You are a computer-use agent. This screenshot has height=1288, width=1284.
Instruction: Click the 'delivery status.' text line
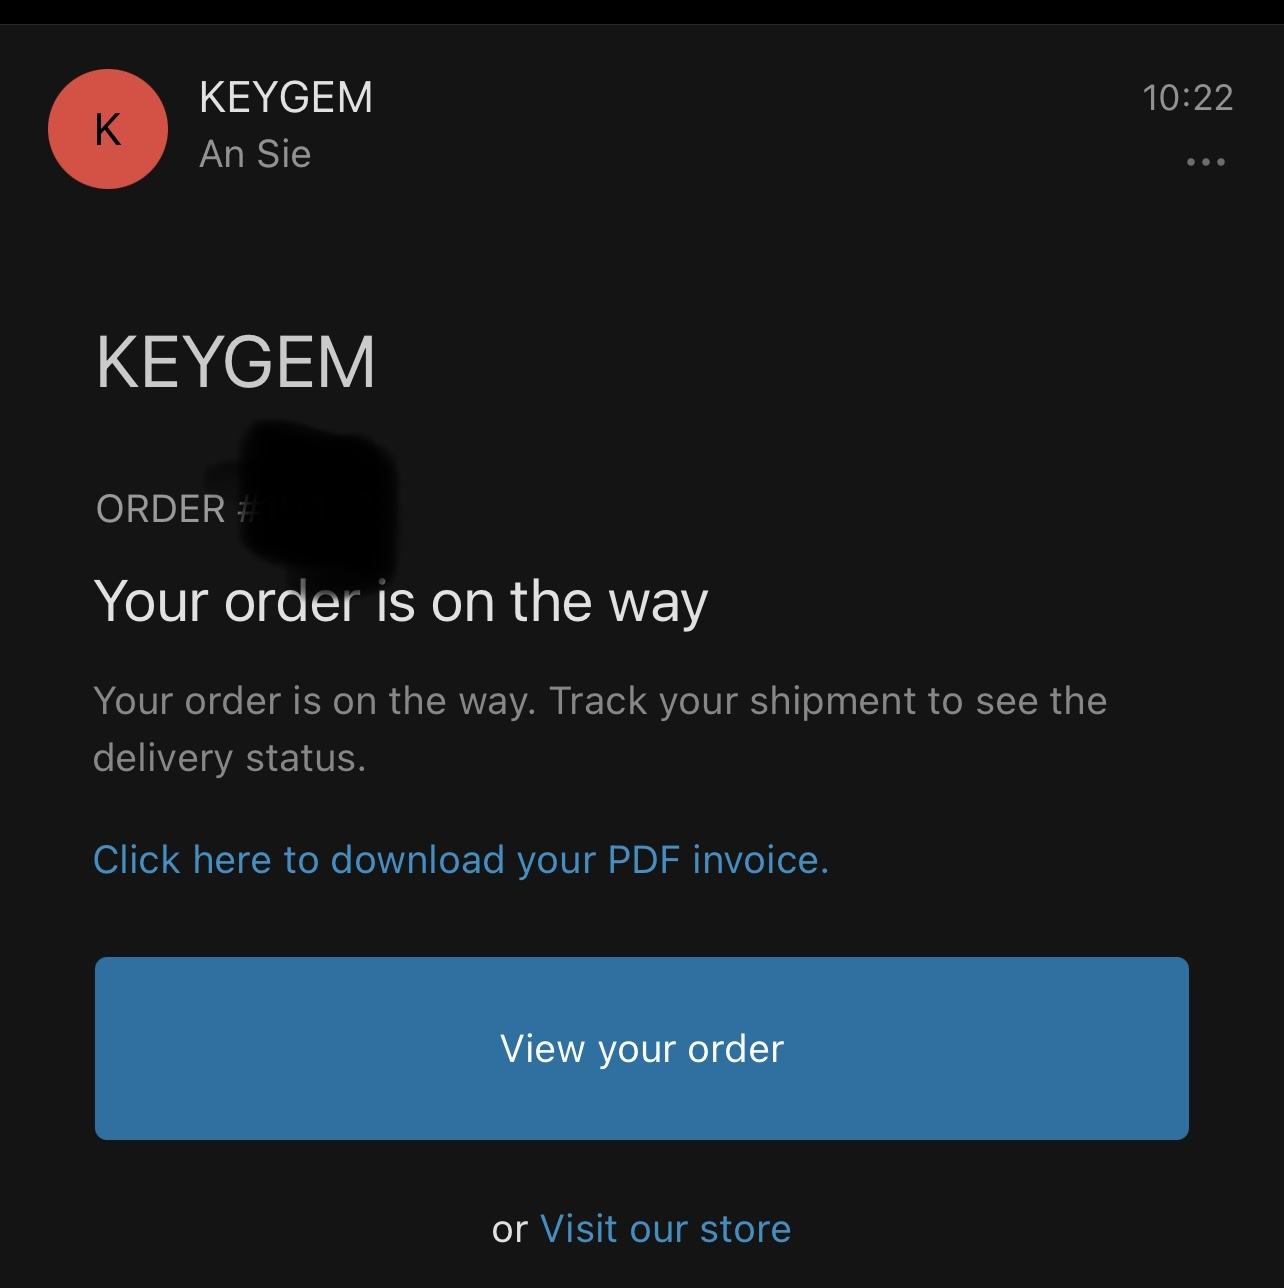tap(230, 758)
